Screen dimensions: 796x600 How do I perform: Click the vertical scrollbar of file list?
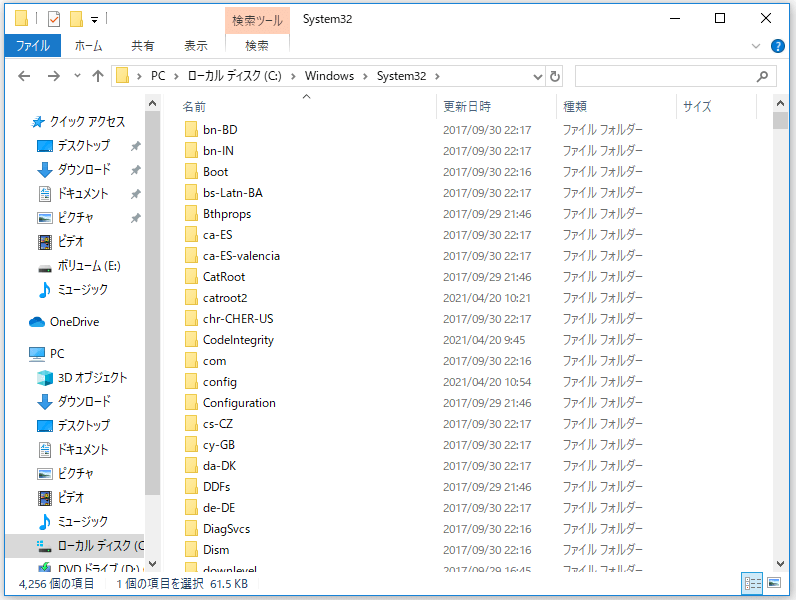click(x=780, y=340)
